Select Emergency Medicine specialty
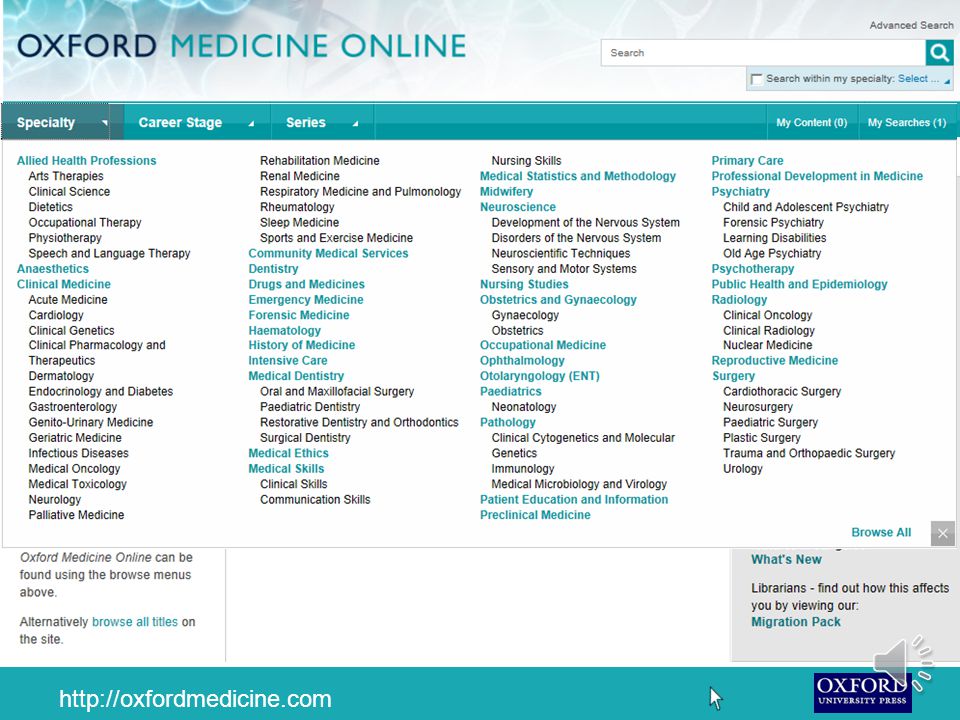Screen dimensions: 960x720 306,299
